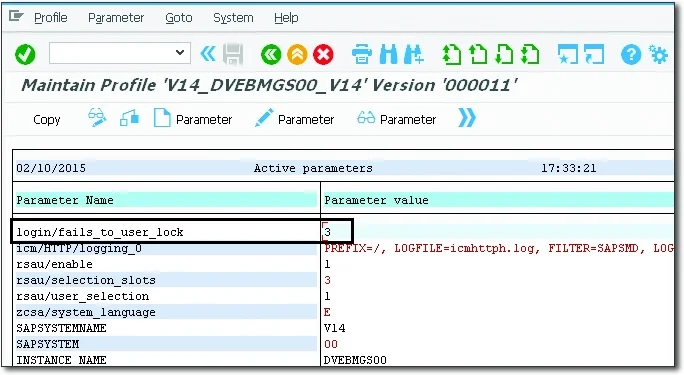
Task: Click the Create New Session icon
Action: coord(568,55)
